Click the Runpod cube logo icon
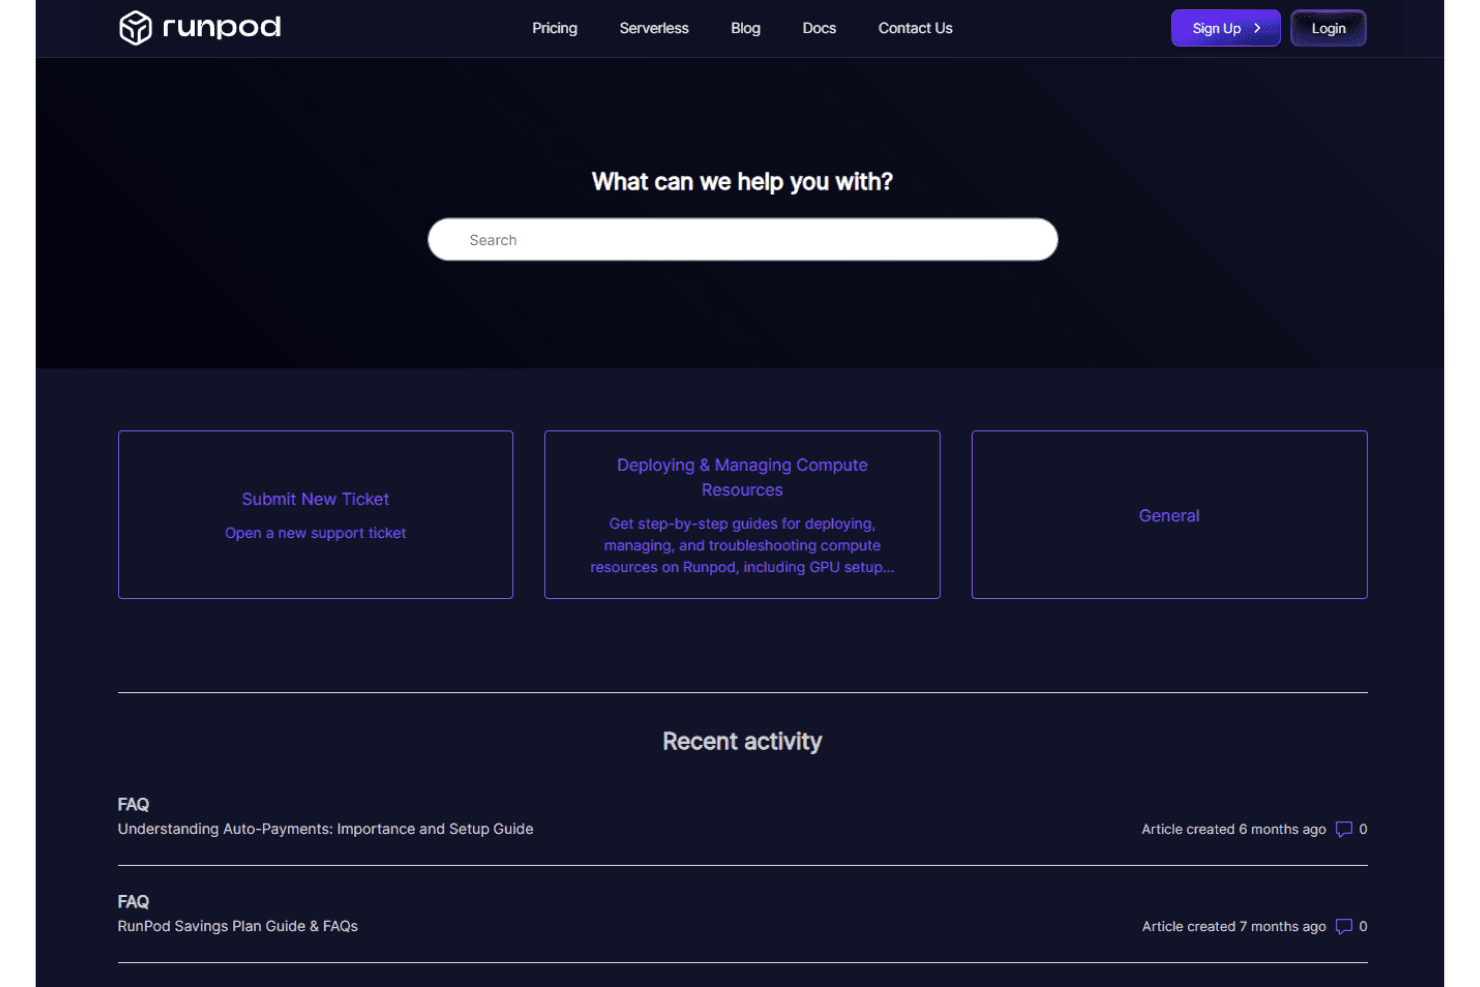 tap(135, 28)
